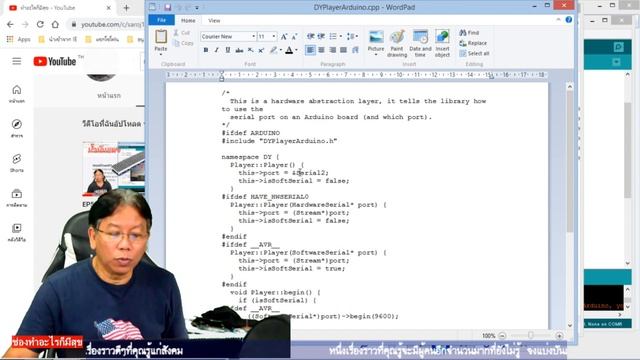Click the YouTube logo

coord(55,61)
